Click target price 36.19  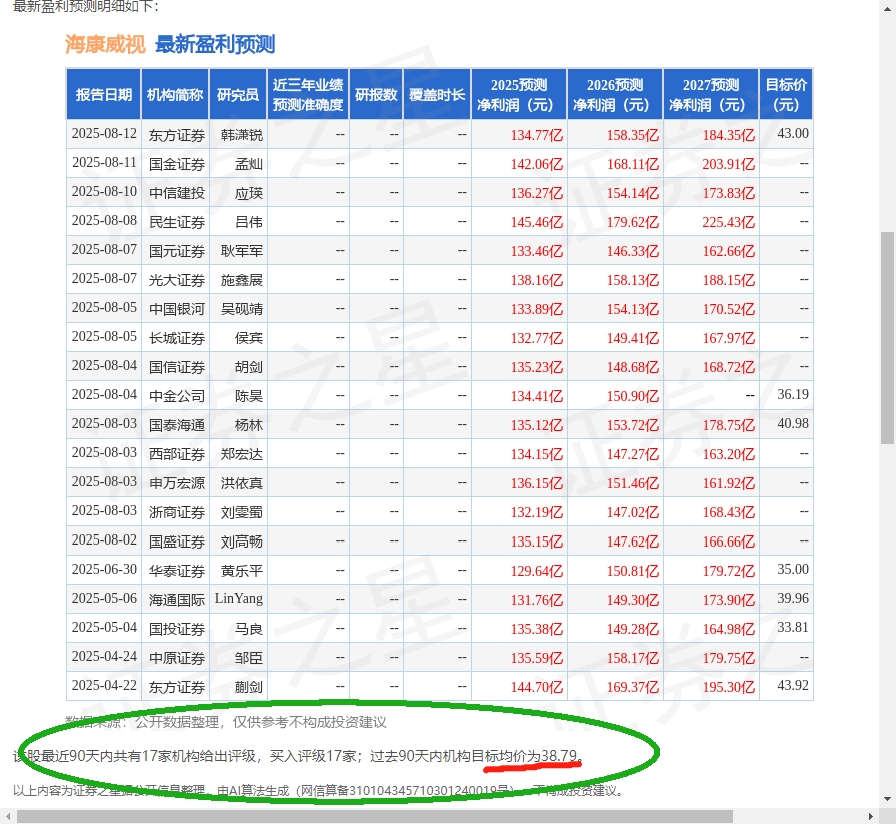tap(793, 394)
